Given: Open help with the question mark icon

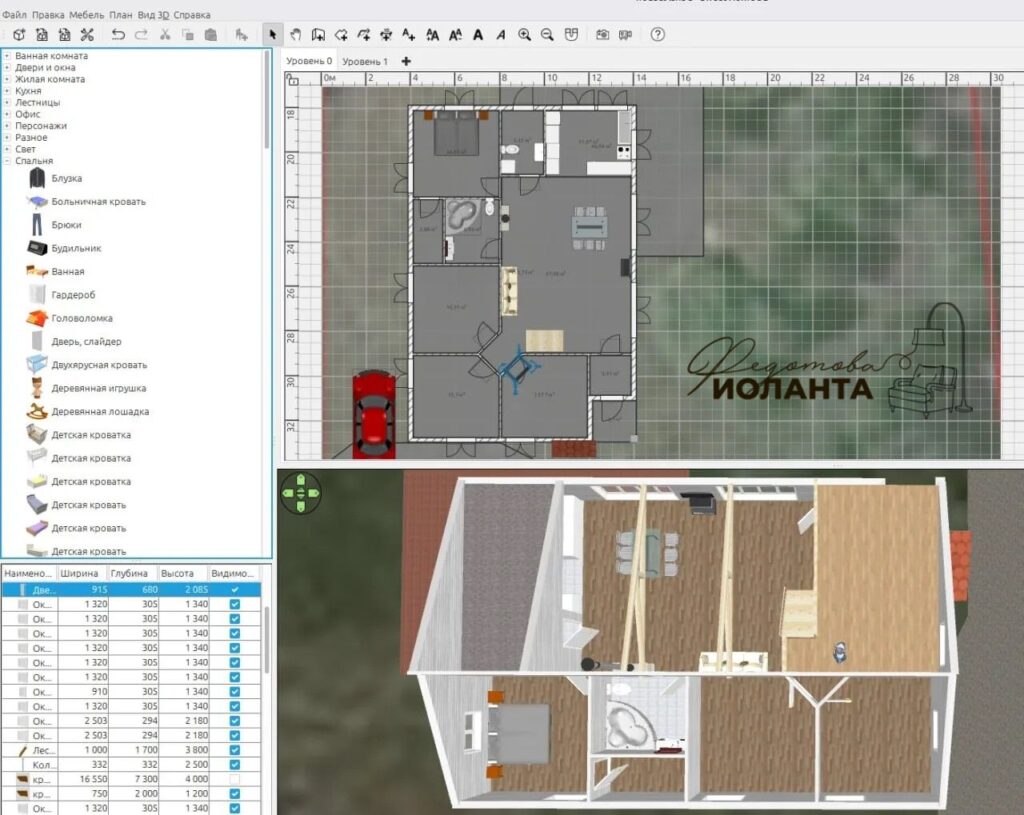Looking at the screenshot, I should tap(658, 35).
